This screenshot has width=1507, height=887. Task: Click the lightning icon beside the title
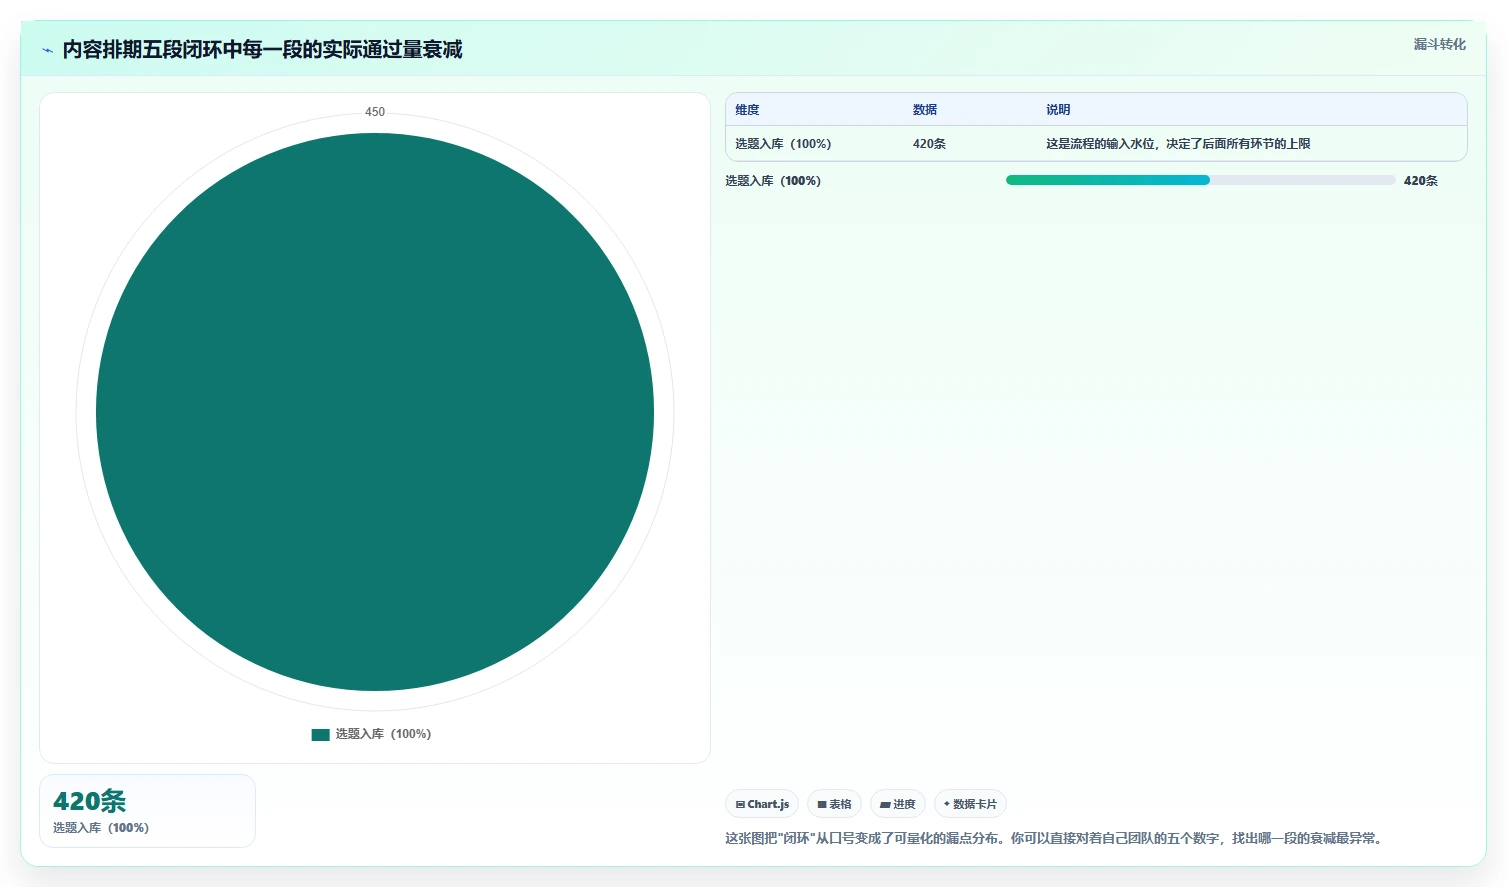point(47,50)
